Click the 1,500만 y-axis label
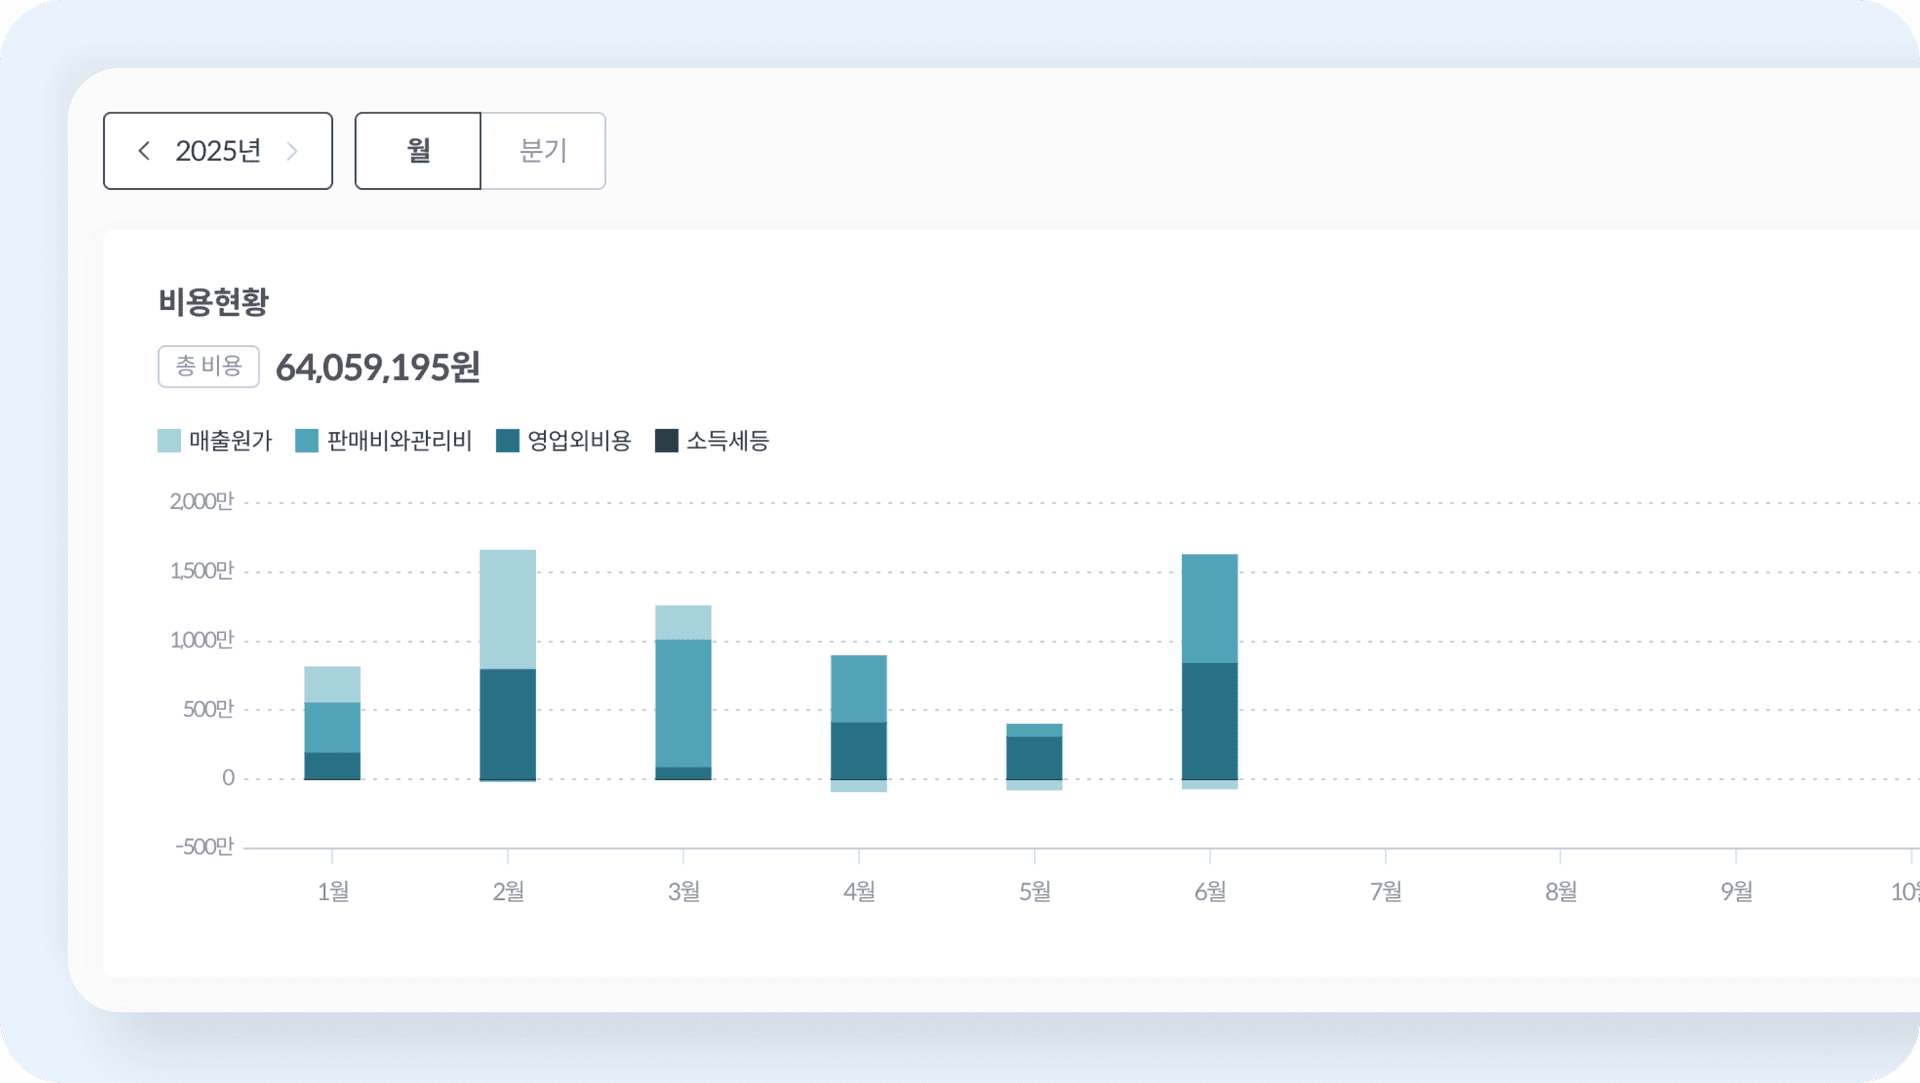Screen dimensions: 1920x1083 tap(201, 570)
